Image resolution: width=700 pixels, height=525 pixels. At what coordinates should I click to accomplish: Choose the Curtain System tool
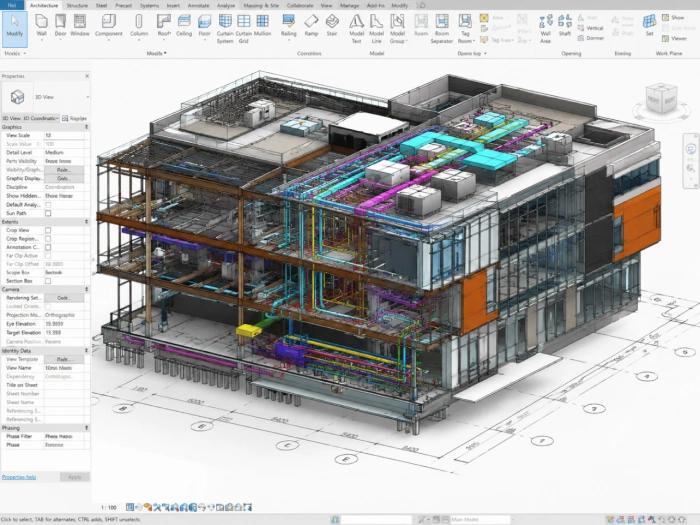click(x=225, y=29)
